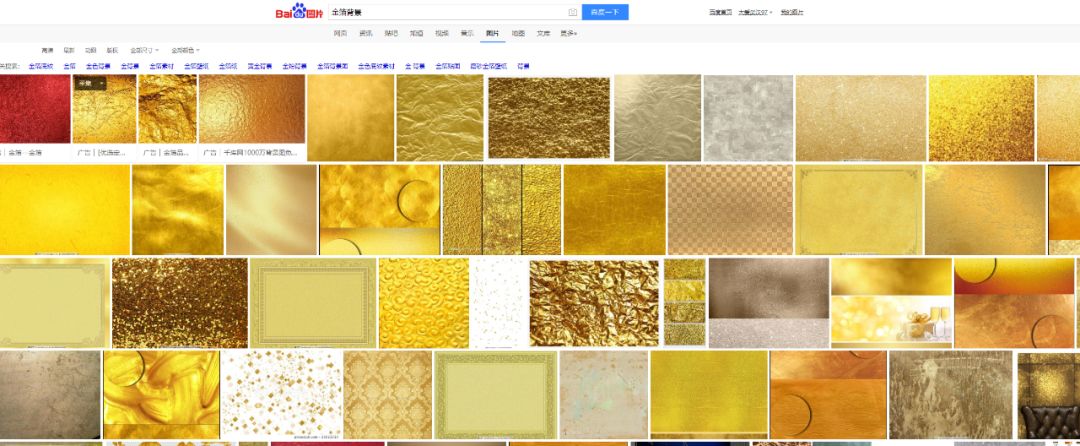Click the last related-search link 背景
Screen dimensions: 1080x446
click(x=523, y=66)
